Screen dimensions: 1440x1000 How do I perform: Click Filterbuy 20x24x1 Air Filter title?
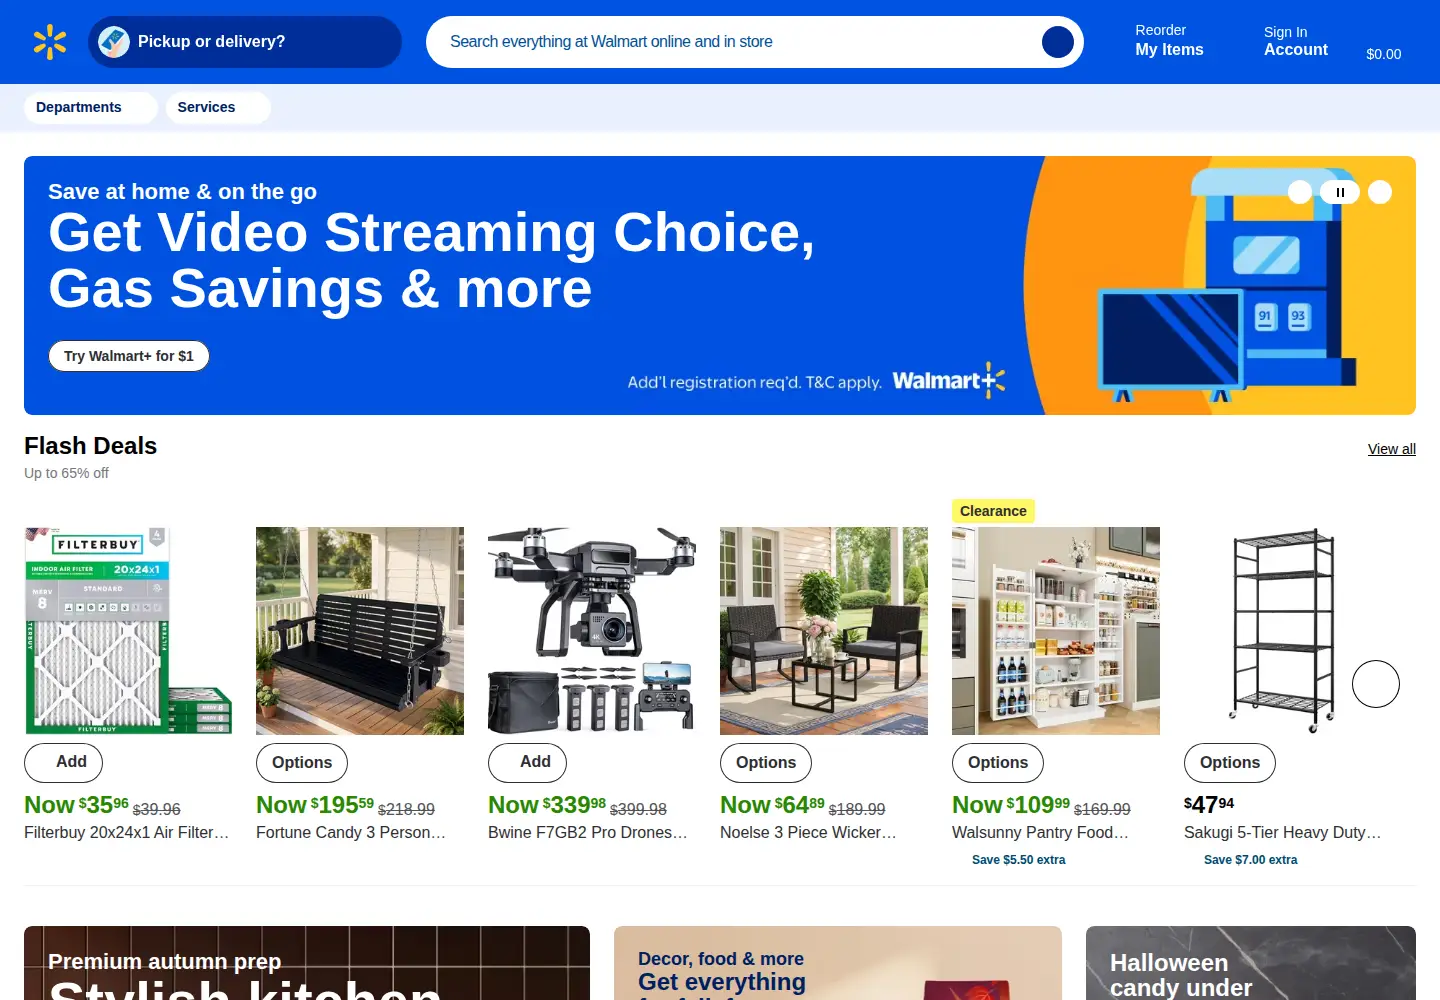tap(127, 832)
